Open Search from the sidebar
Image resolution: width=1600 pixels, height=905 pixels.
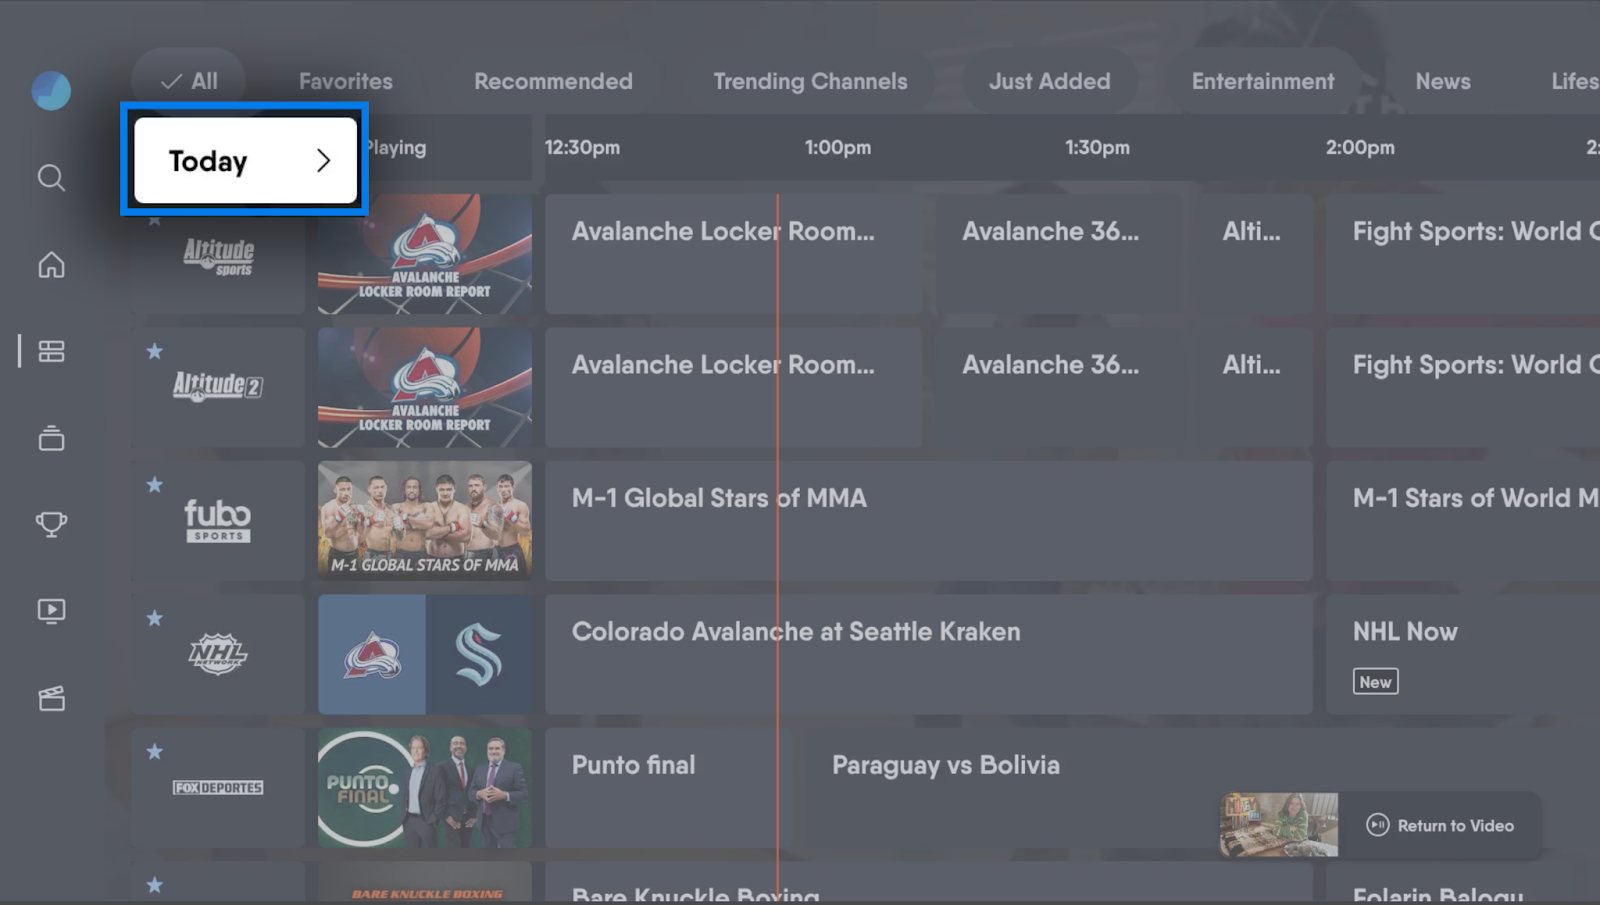(x=51, y=178)
